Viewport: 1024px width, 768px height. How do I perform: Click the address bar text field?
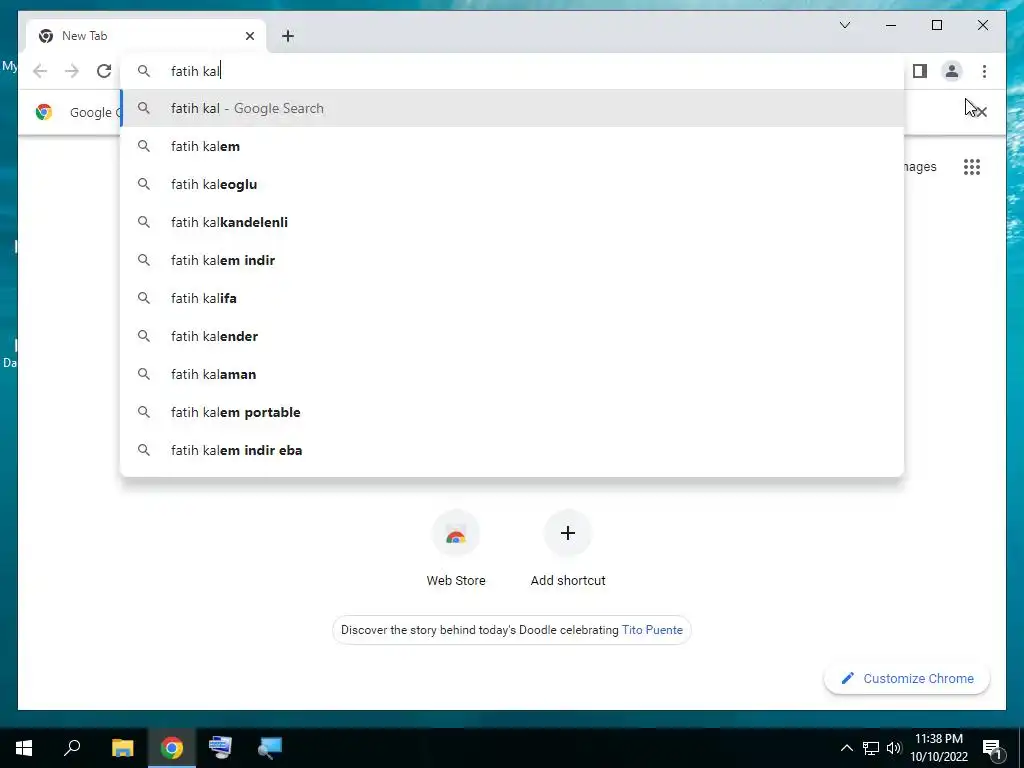[x=513, y=71]
